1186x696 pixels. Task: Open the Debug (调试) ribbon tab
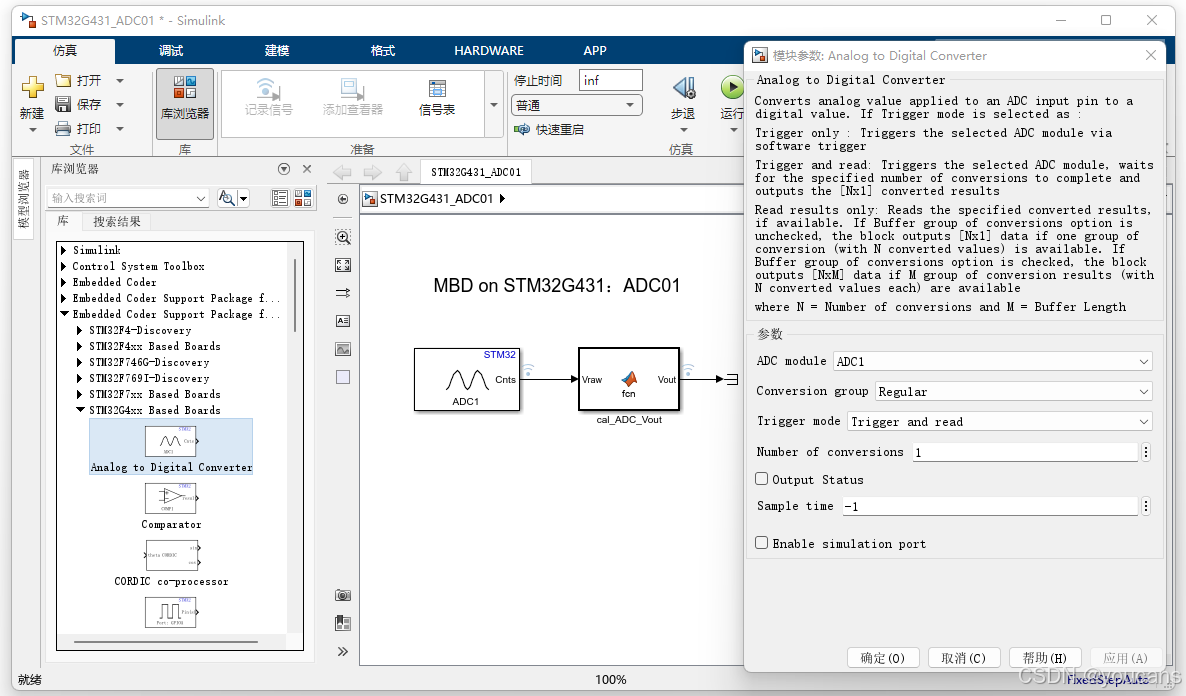pyautogui.click(x=171, y=51)
